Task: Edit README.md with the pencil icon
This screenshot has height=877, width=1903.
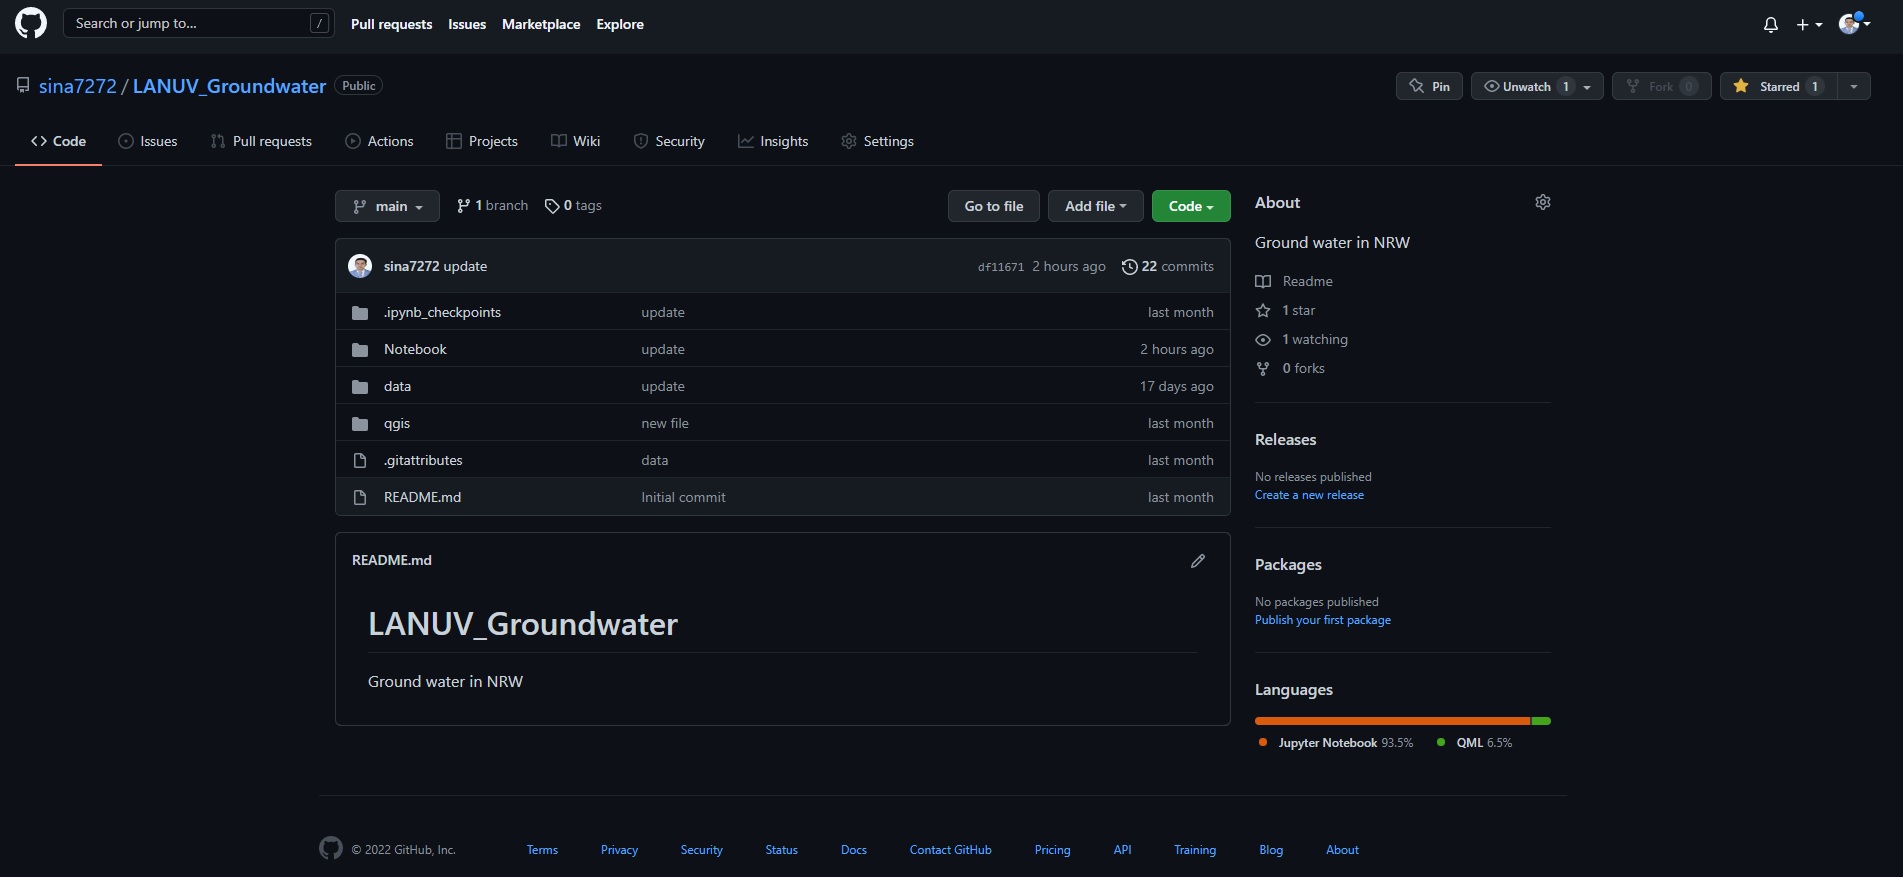Action: pyautogui.click(x=1197, y=561)
